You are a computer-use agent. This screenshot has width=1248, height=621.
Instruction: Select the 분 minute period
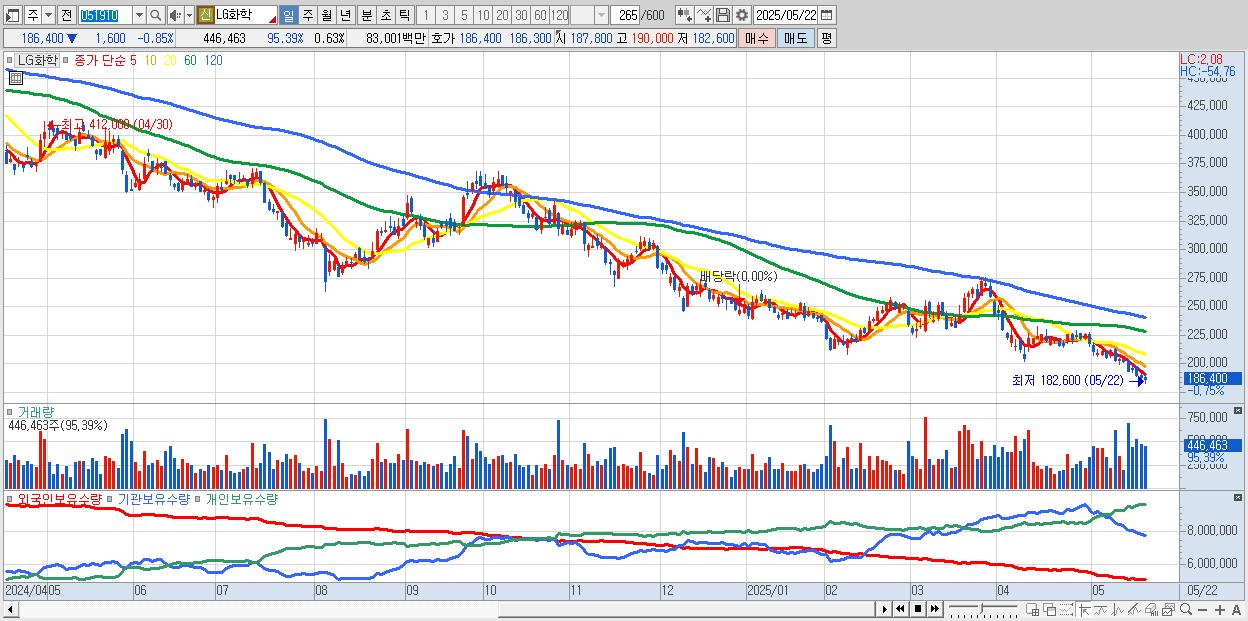coord(366,15)
